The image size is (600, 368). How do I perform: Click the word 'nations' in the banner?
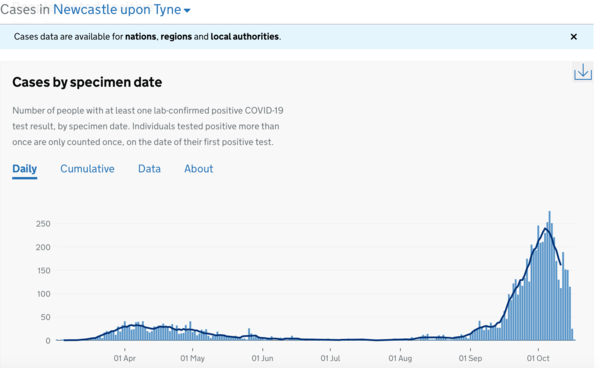click(141, 37)
